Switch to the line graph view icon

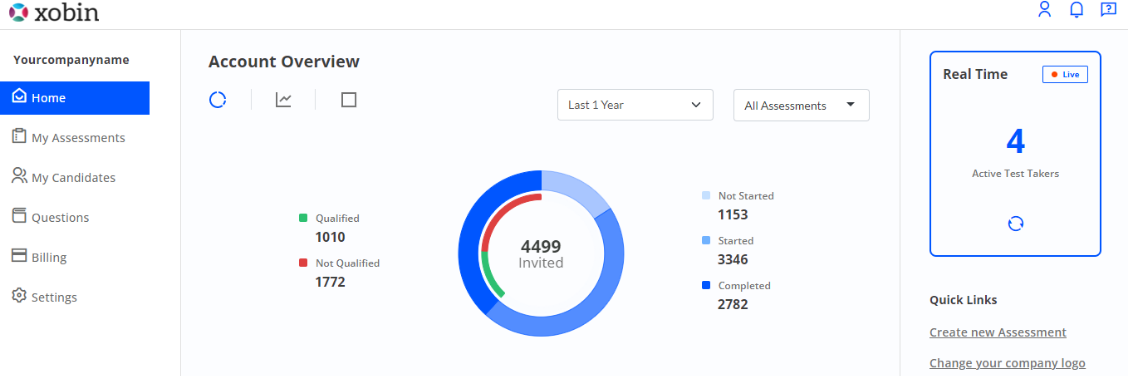tap(283, 100)
